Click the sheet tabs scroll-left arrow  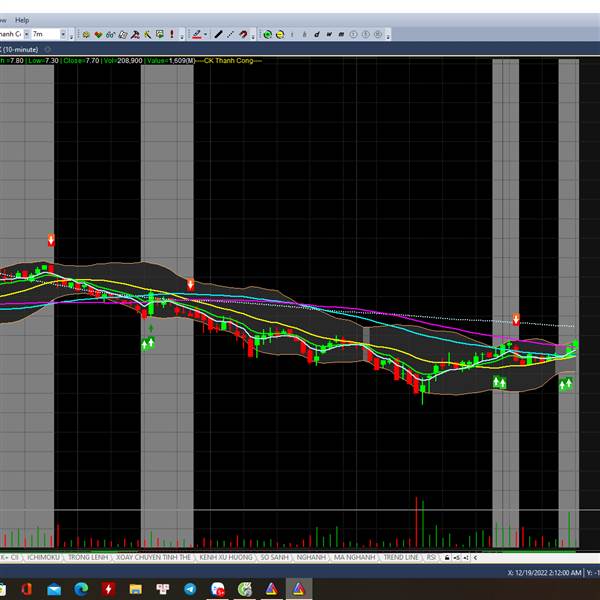tap(475, 558)
